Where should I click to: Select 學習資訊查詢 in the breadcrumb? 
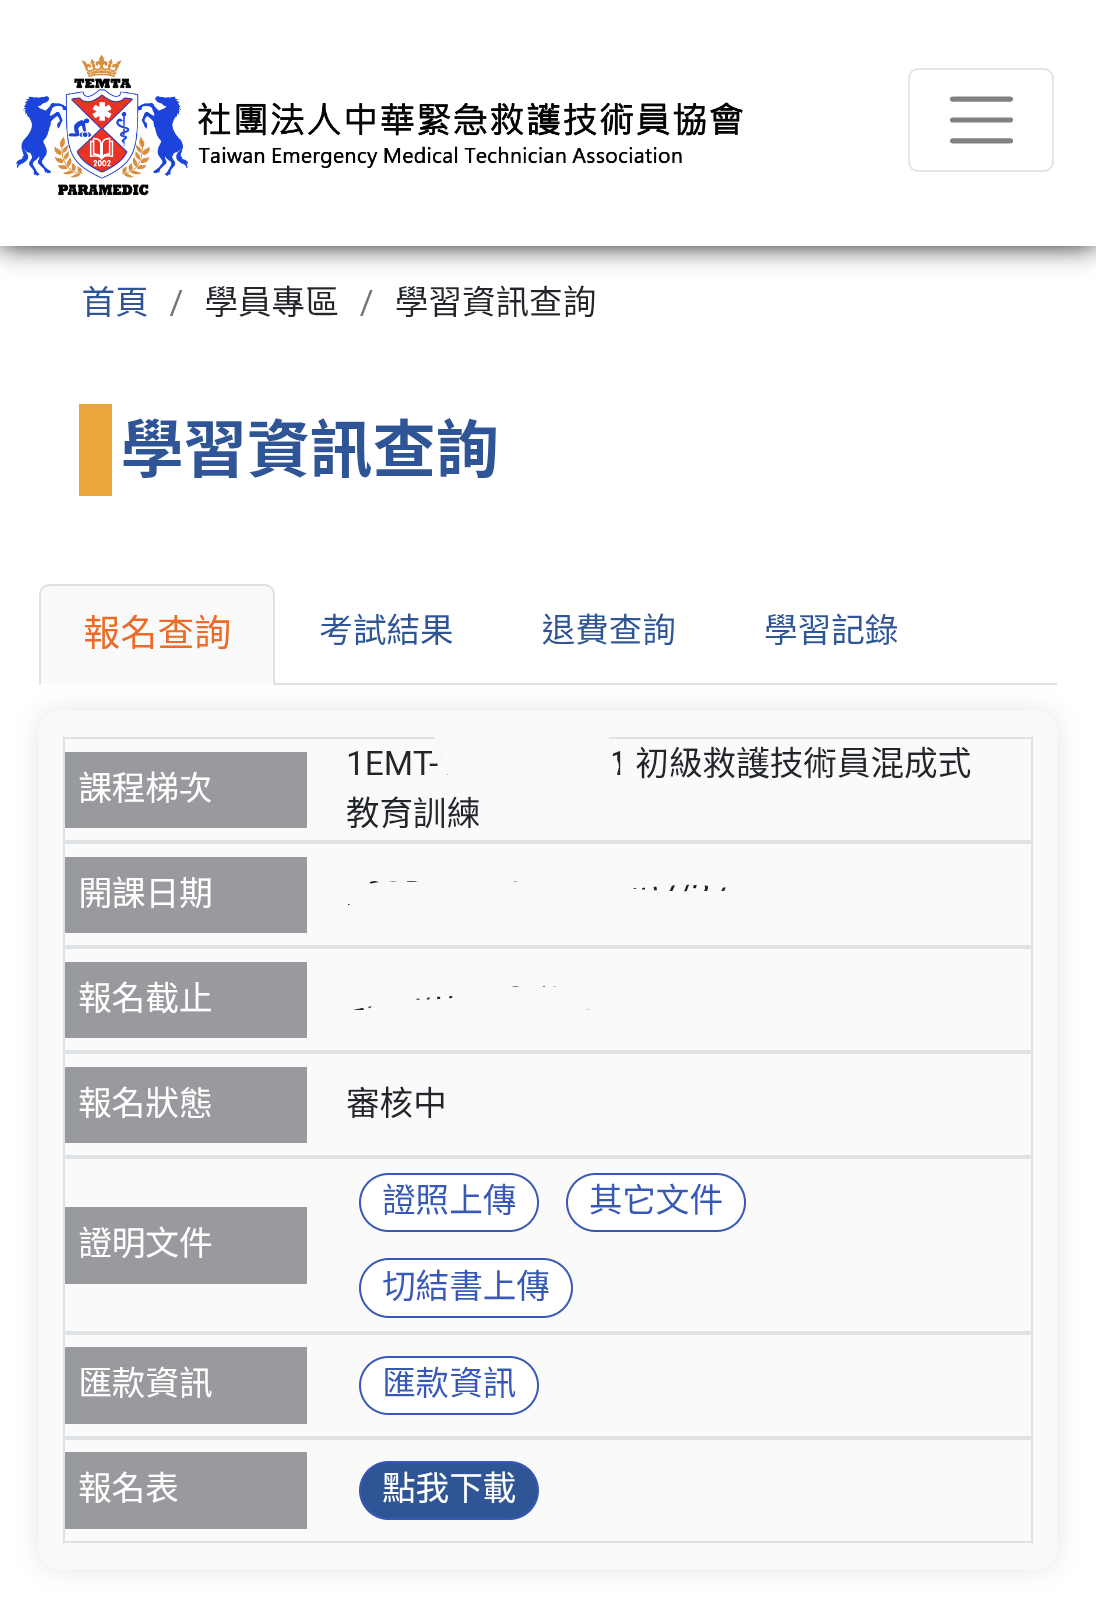(495, 302)
